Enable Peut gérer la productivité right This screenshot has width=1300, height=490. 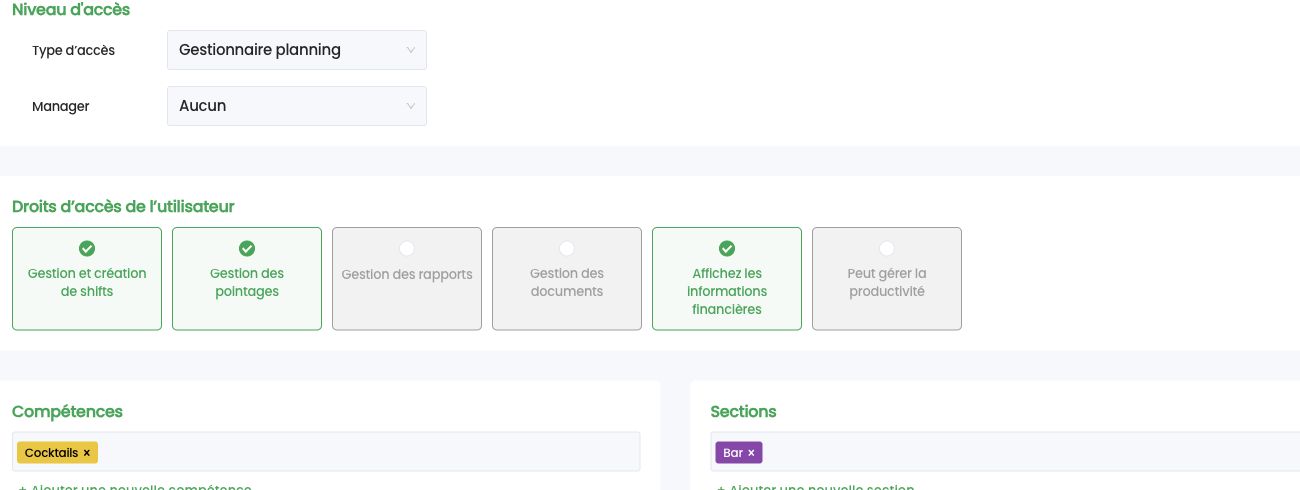(x=887, y=279)
